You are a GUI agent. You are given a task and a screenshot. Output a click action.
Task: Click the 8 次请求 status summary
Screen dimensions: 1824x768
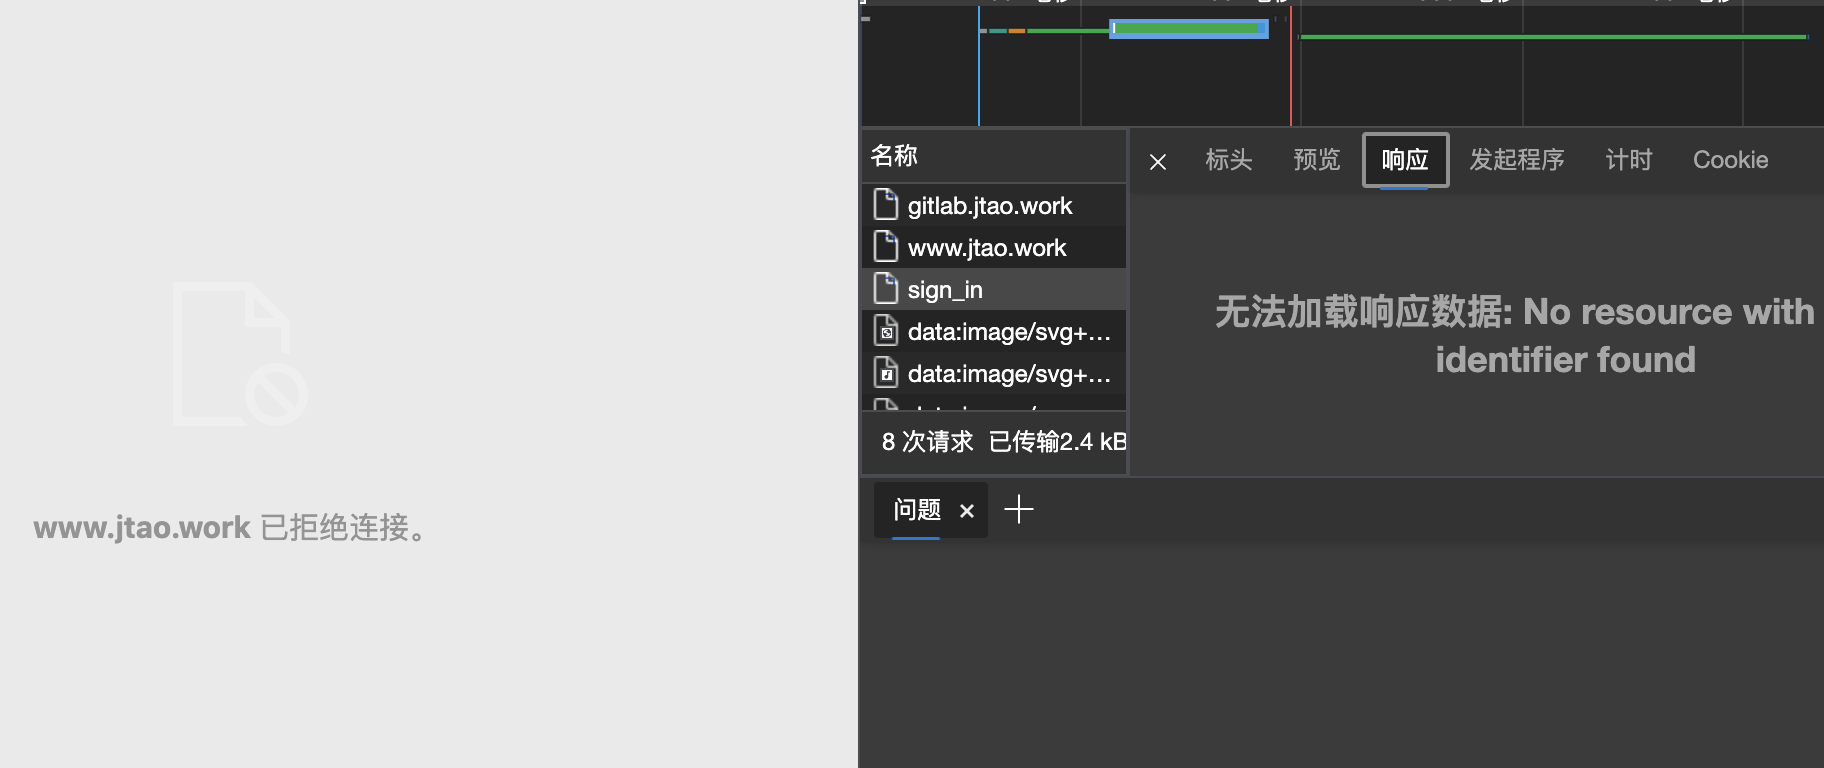tap(927, 442)
